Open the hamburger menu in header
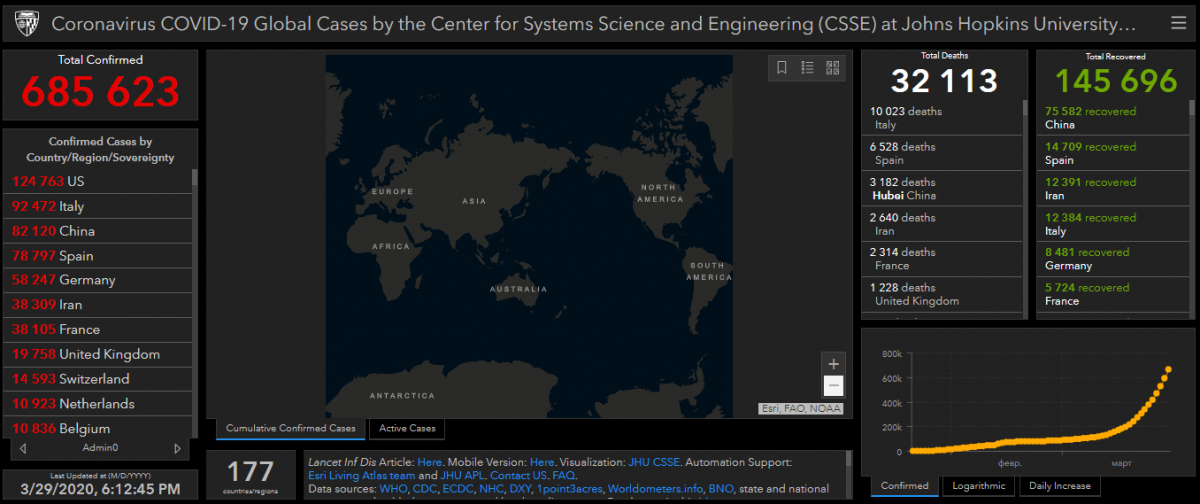 click(1178, 22)
